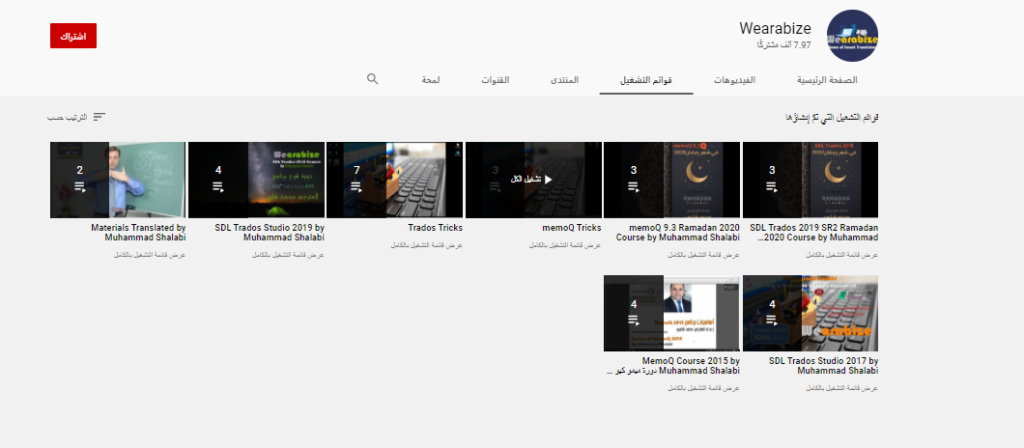Click the red اشتراك subscribe button
The width and height of the screenshot is (1024, 448).
pos(73,36)
